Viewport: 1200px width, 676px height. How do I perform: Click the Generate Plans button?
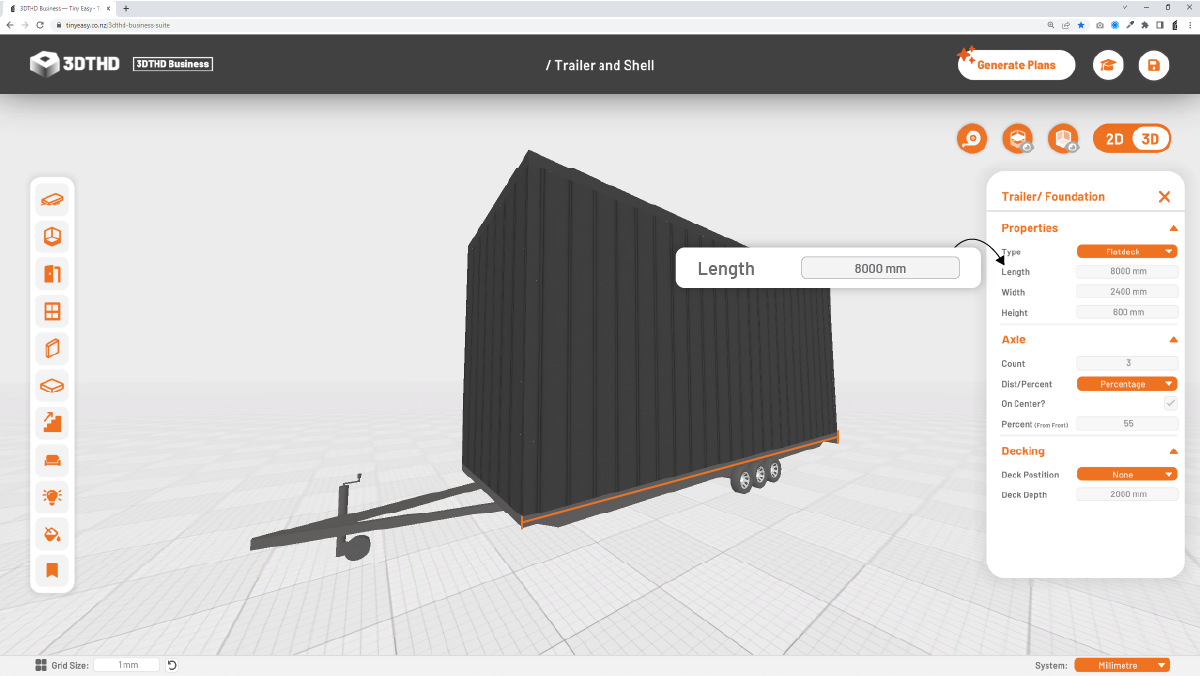pos(1016,65)
